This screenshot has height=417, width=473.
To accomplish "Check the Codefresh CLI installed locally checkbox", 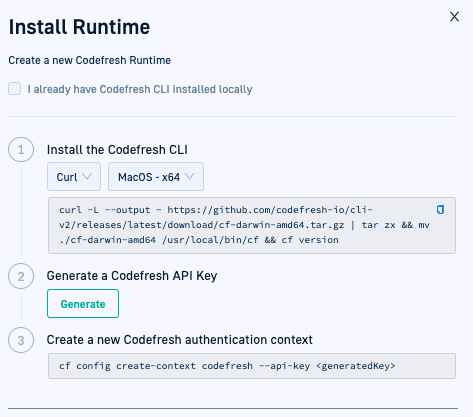I will [x=15, y=89].
